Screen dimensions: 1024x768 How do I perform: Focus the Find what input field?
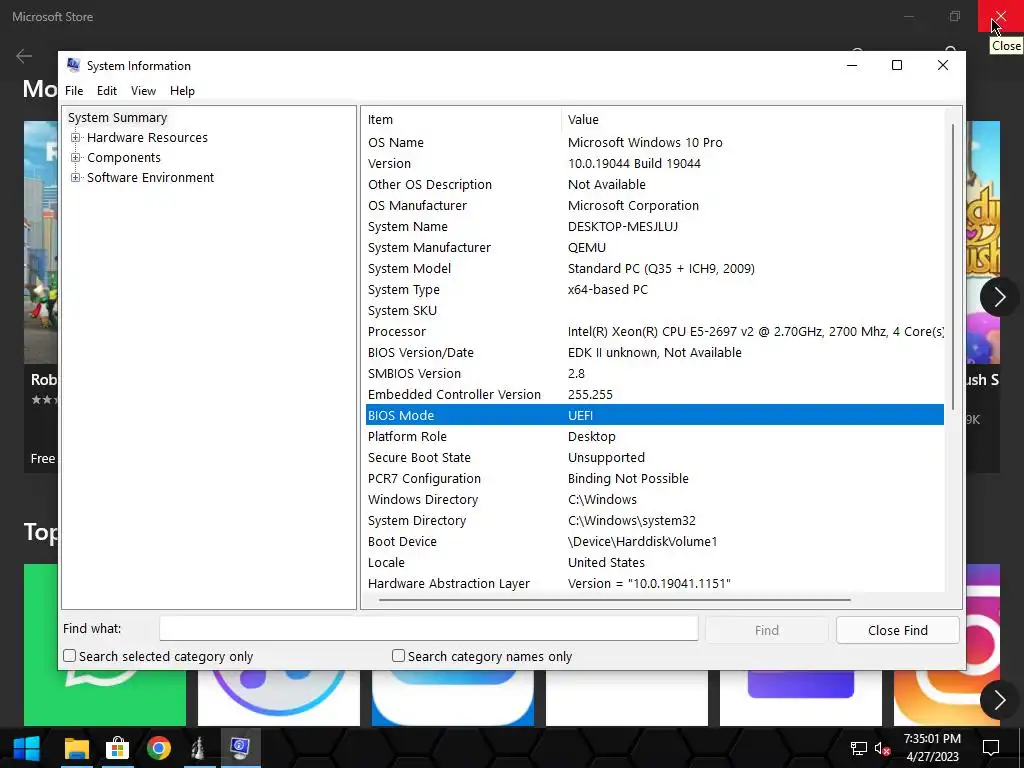point(428,629)
